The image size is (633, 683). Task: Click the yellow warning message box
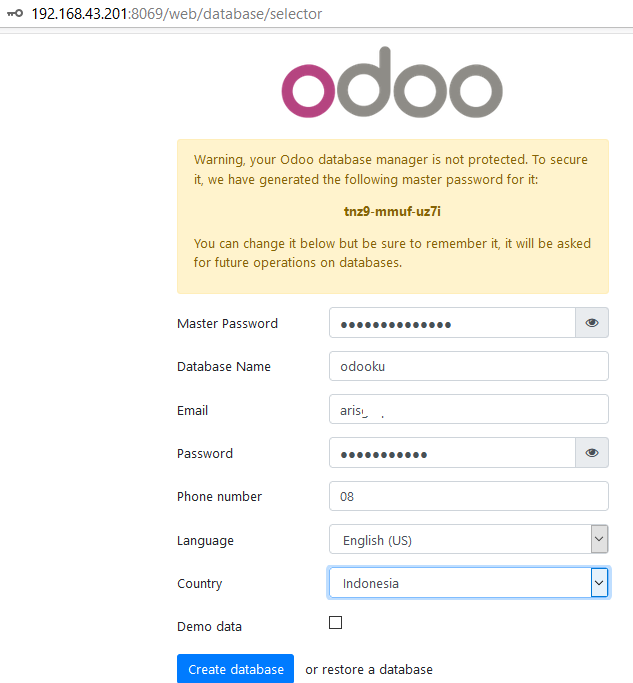pos(393,216)
